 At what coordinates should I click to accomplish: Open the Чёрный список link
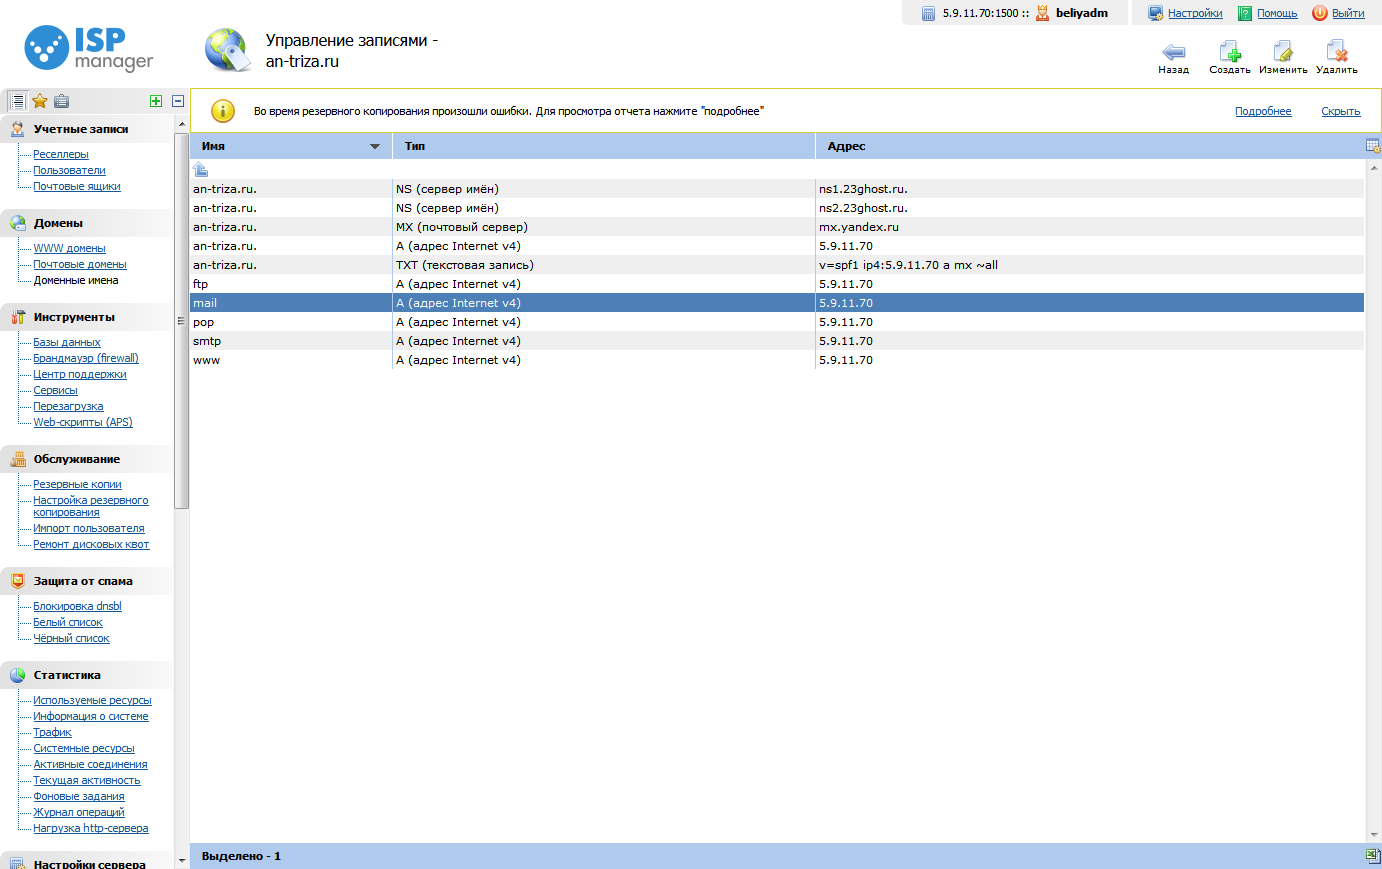pyautogui.click(x=71, y=638)
